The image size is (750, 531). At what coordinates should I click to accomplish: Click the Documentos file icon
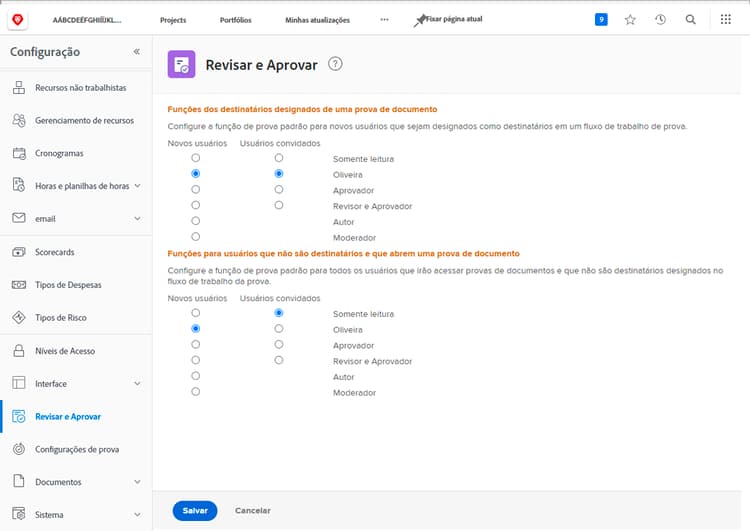coord(19,481)
